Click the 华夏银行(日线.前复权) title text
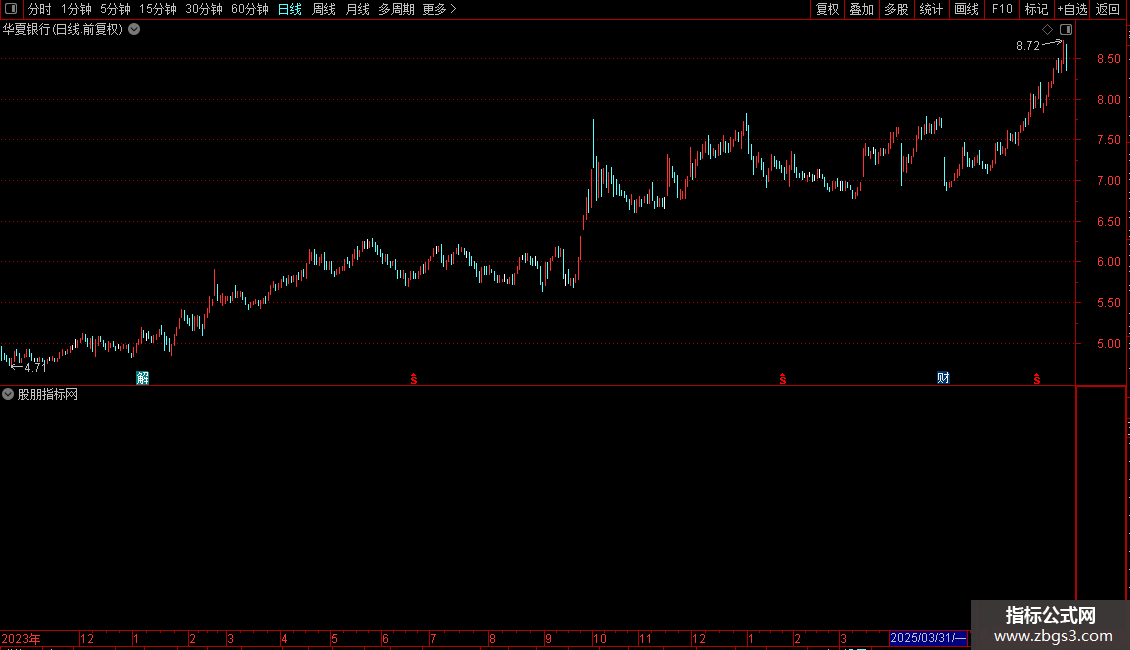This screenshot has width=1130, height=650. (63, 30)
